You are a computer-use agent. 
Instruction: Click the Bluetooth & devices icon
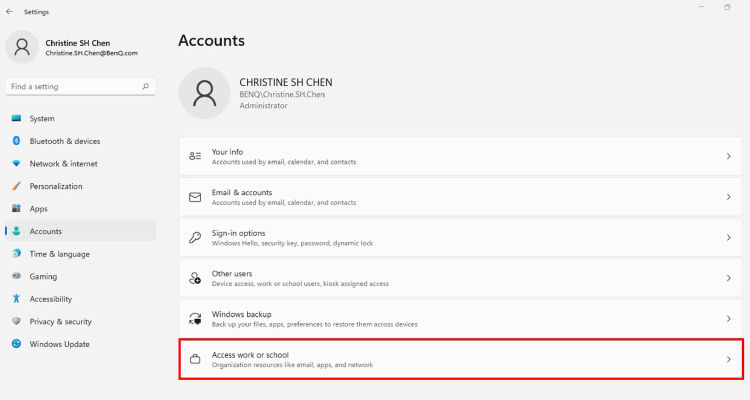point(16,141)
